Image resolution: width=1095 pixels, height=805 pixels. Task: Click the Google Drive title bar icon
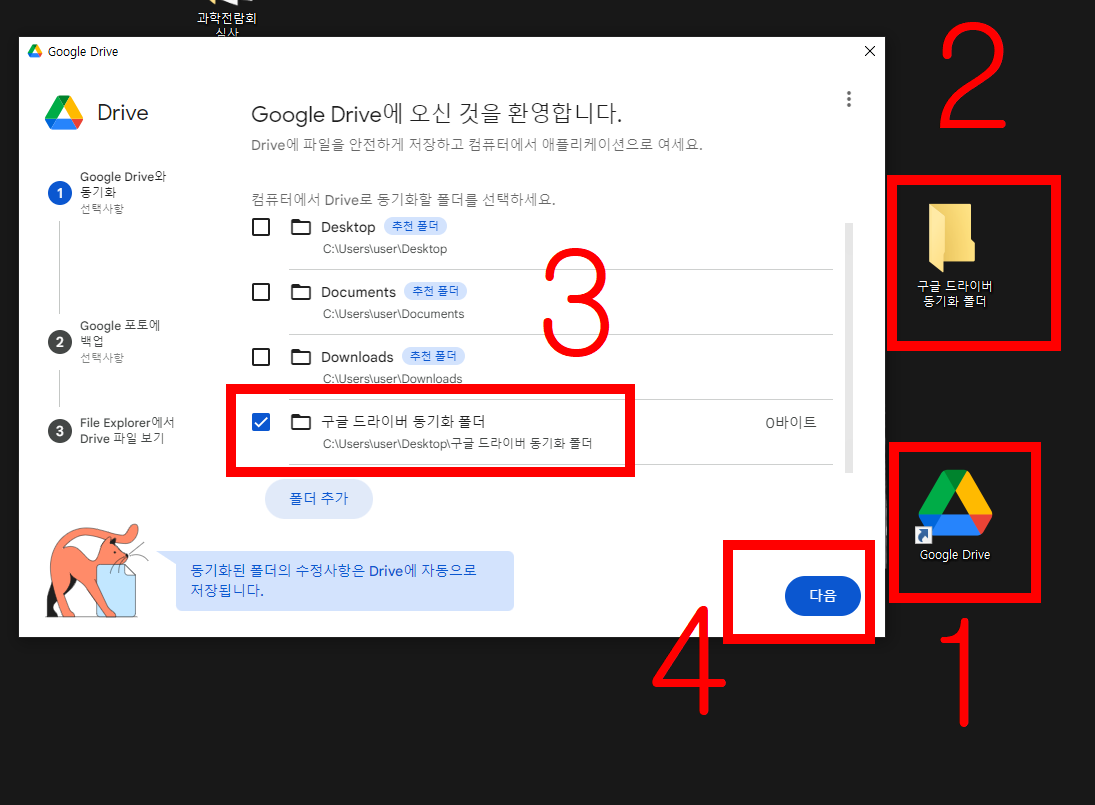(35, 51)
